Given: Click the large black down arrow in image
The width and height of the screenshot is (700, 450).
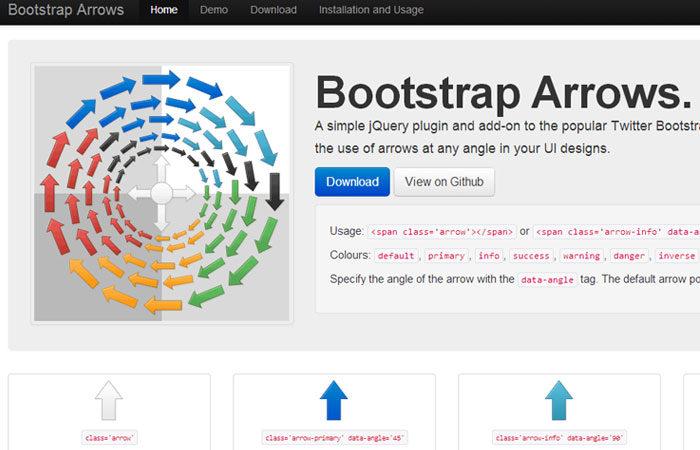Looking at the screenshot, I should pos(274,191).
